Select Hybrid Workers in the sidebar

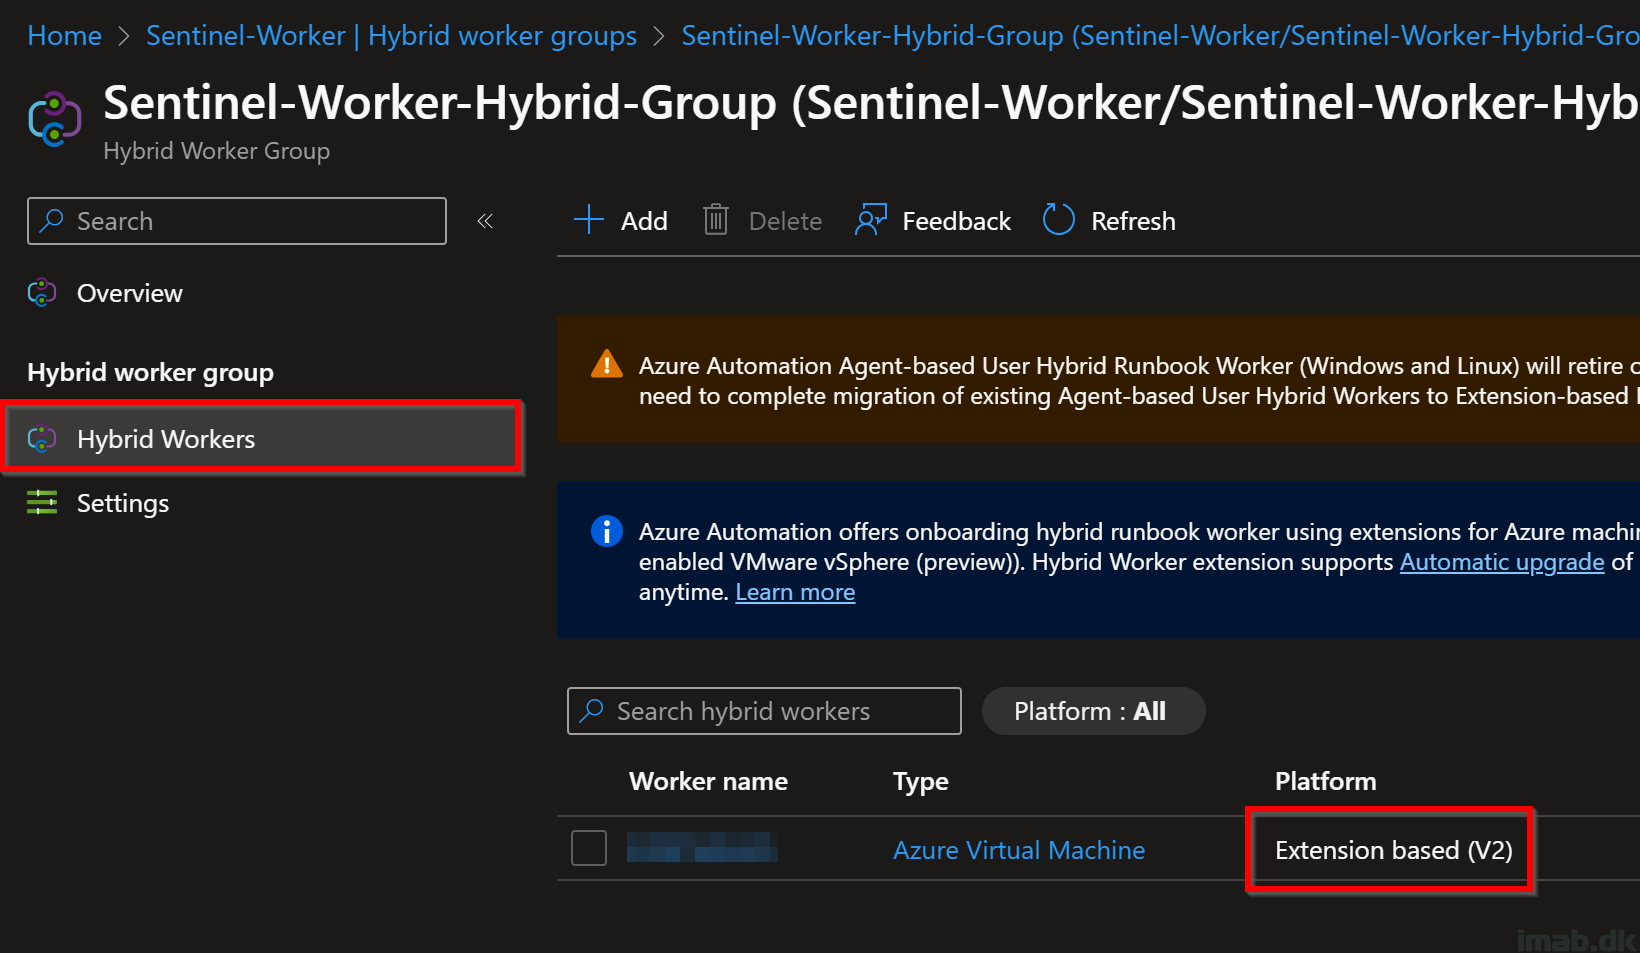pos(261,439)
